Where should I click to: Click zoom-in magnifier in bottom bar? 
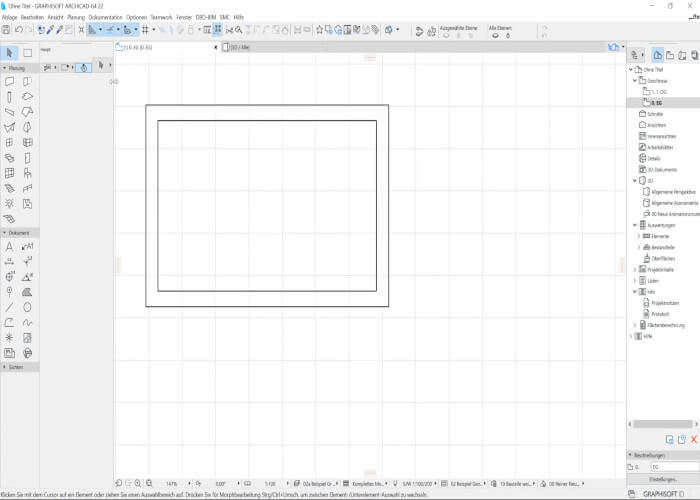point(138,483)
